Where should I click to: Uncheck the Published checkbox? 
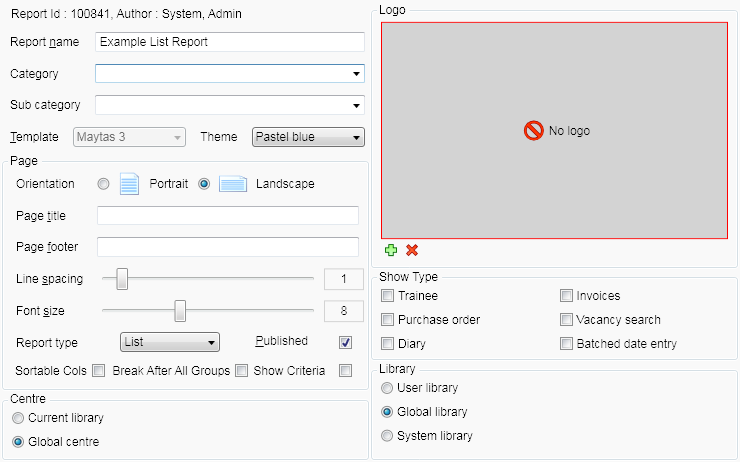click(345, 342)
